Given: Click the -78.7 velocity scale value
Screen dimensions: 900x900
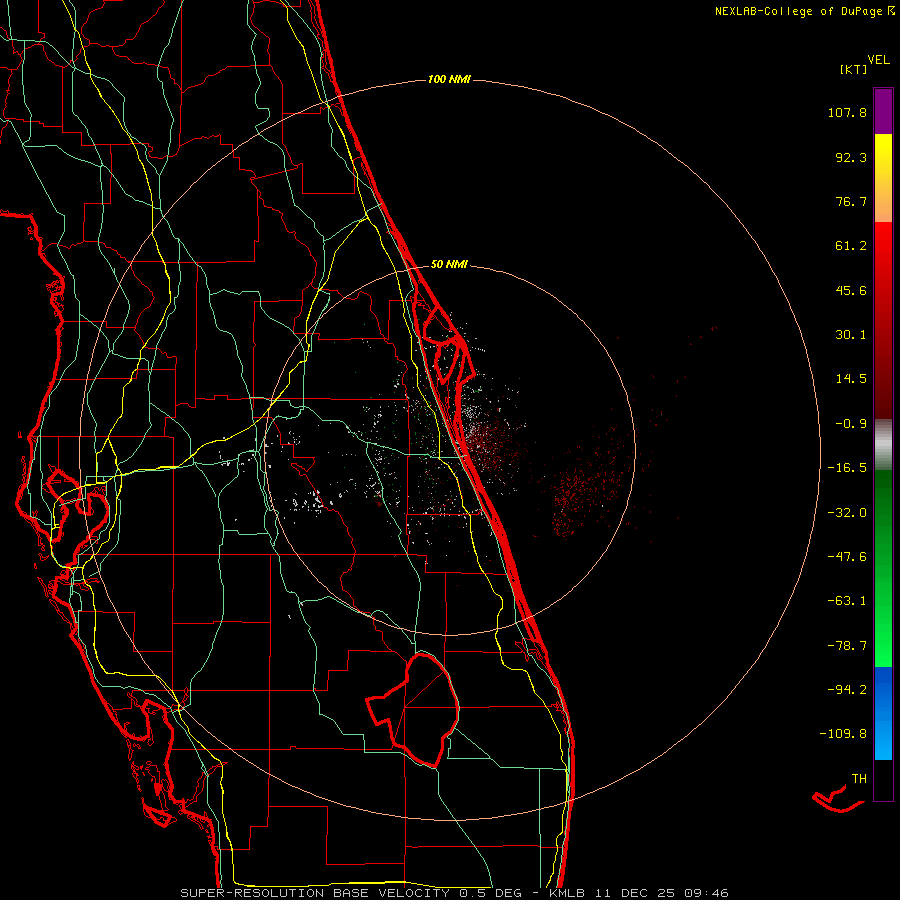Looking at the screenshot, I should (847, 646).
